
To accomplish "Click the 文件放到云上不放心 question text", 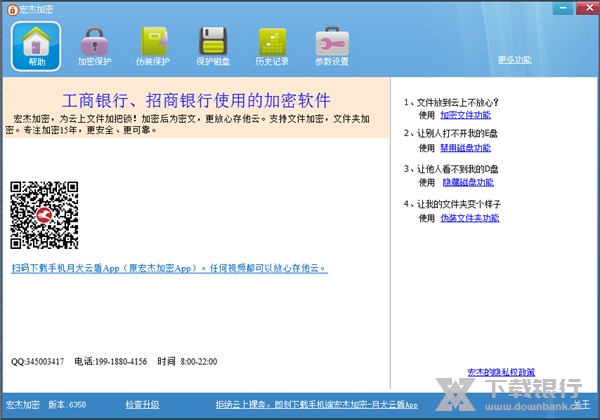I will (x=452, y=103).
